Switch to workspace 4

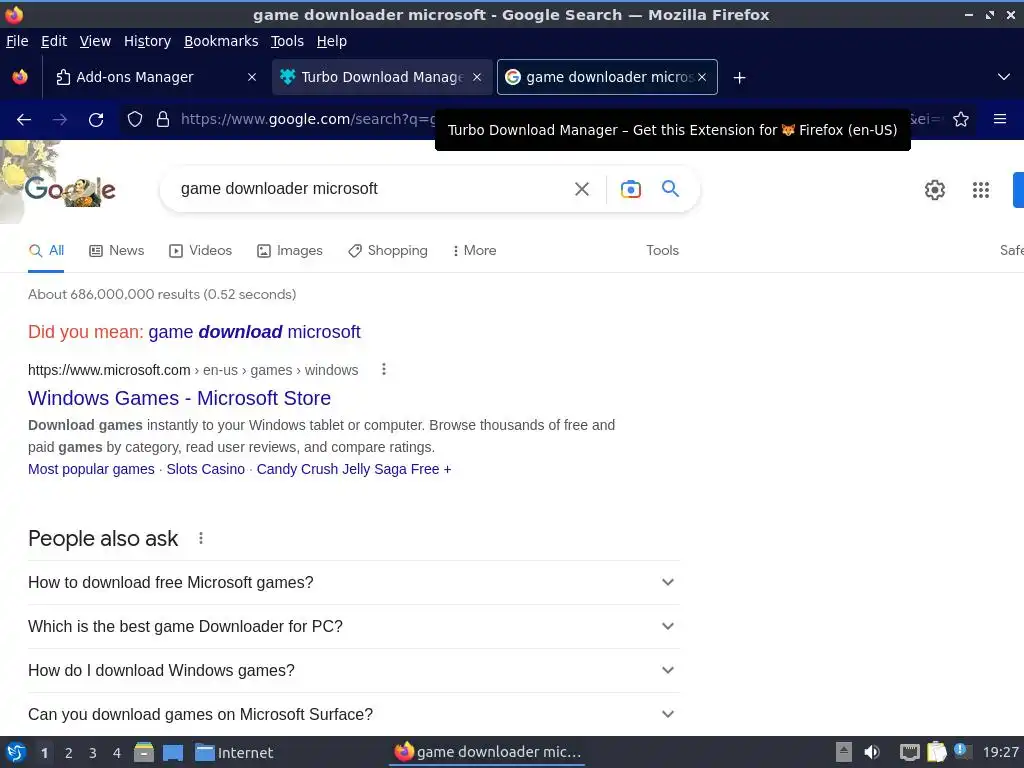117,753
